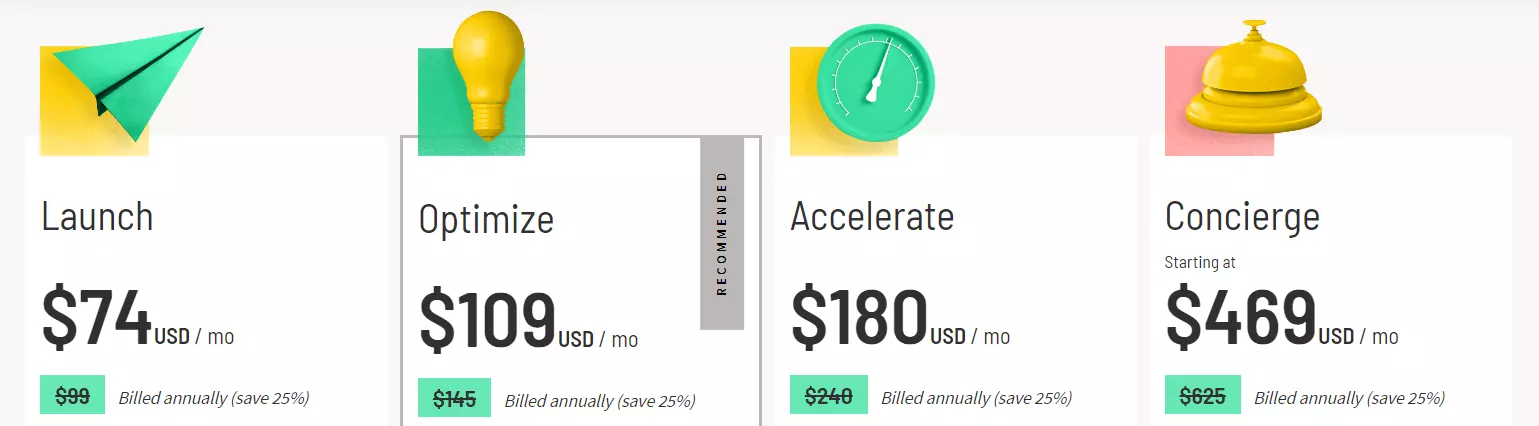Select the Launch plan heading
The height and width of the screenshot is (426, 1539).
[97, 217]
